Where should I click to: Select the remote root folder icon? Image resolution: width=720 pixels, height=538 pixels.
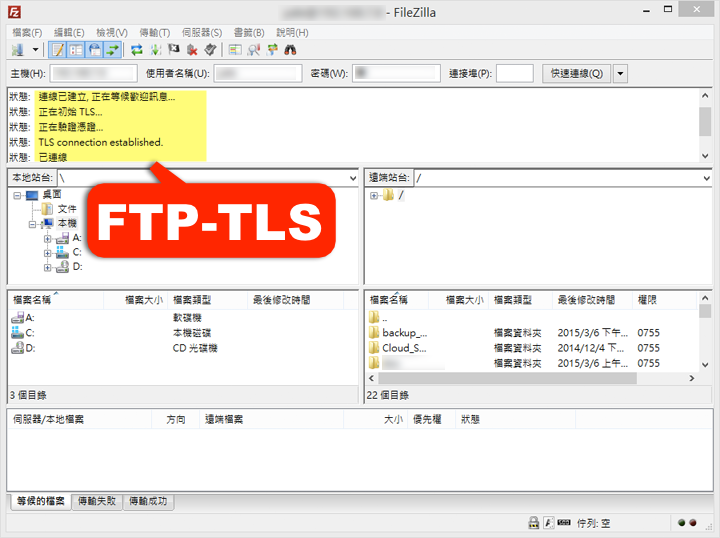click(x=388, y=196)
